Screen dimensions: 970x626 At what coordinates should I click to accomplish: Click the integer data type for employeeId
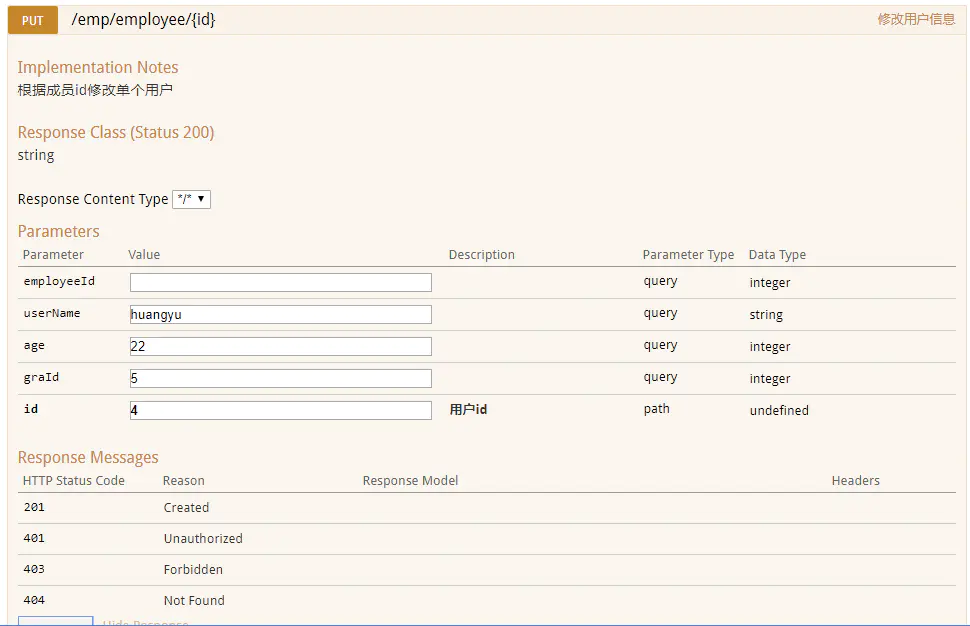[770, 283]
